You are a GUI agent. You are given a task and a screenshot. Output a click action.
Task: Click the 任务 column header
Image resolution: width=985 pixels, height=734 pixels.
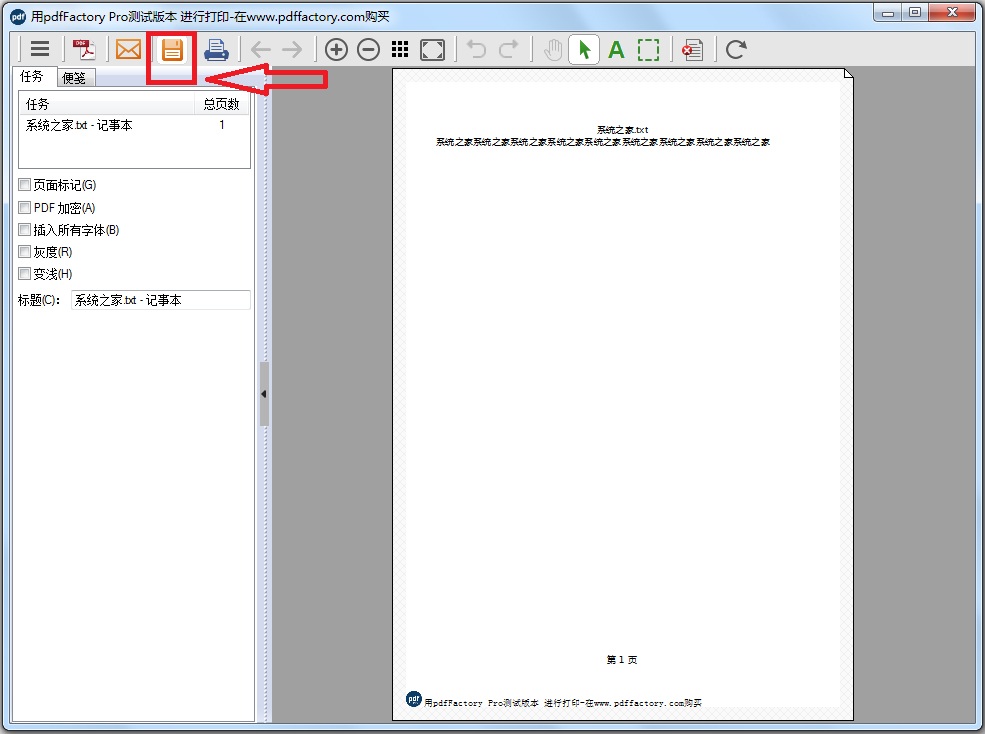click(107, 104)
